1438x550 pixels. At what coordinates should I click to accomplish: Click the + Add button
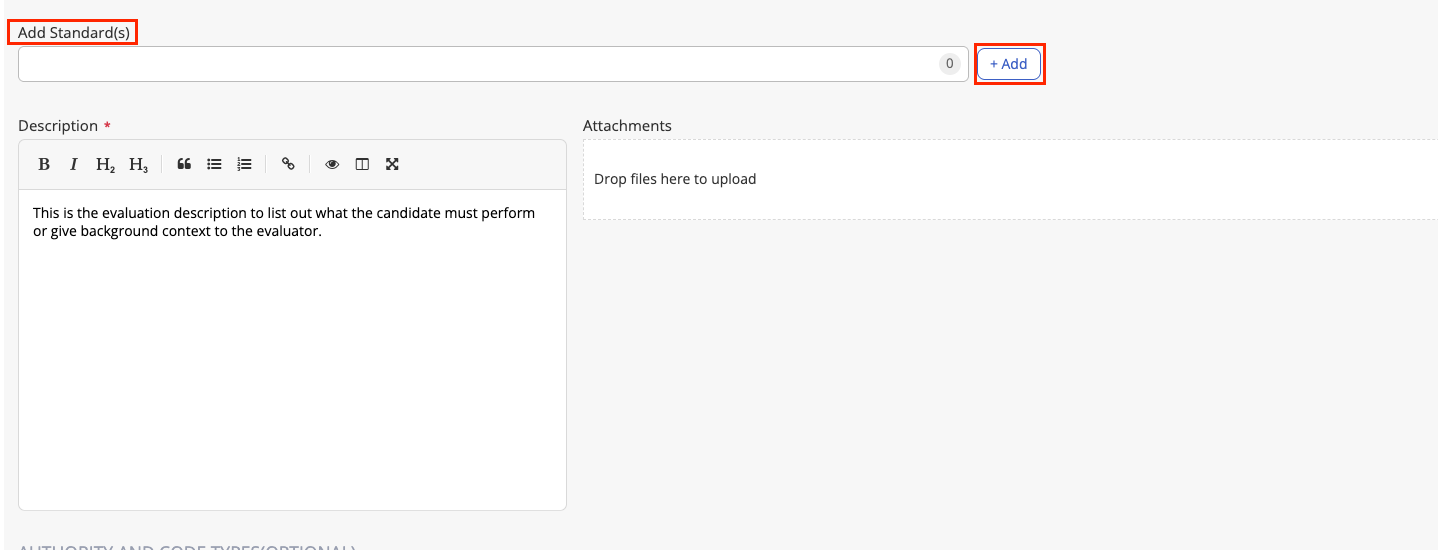click(x=1009, y=64)
